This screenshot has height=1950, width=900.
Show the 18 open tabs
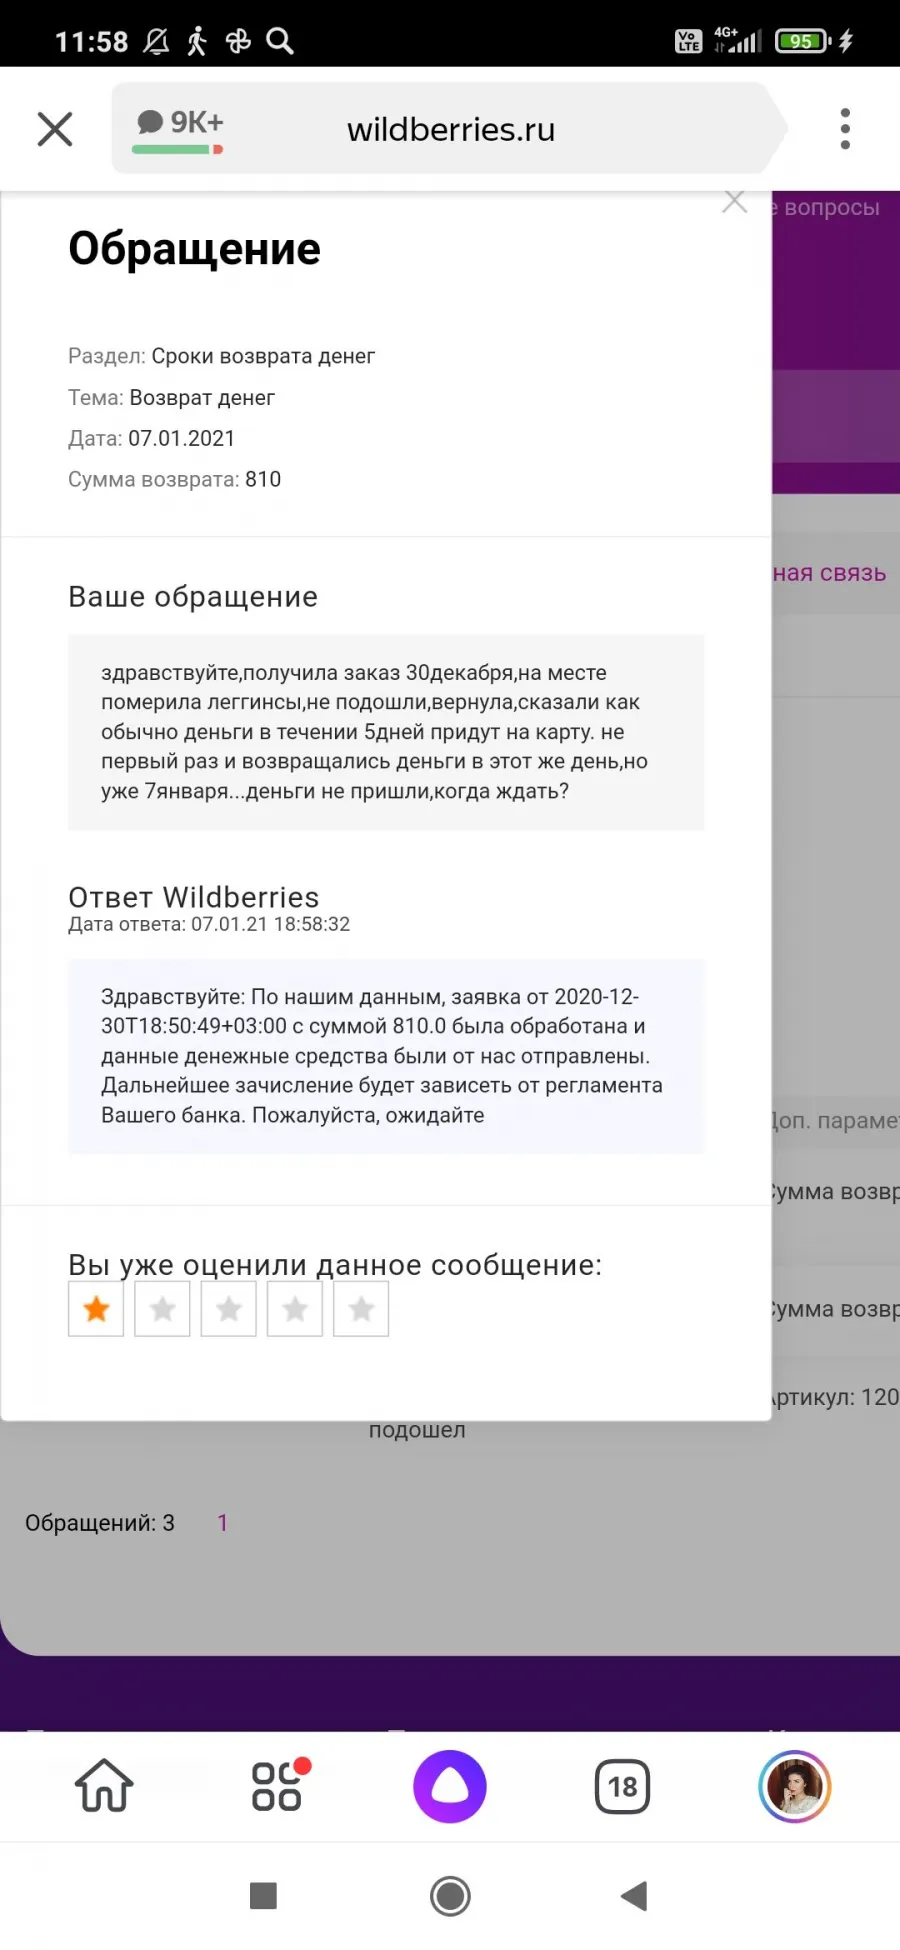point(622,1786)
